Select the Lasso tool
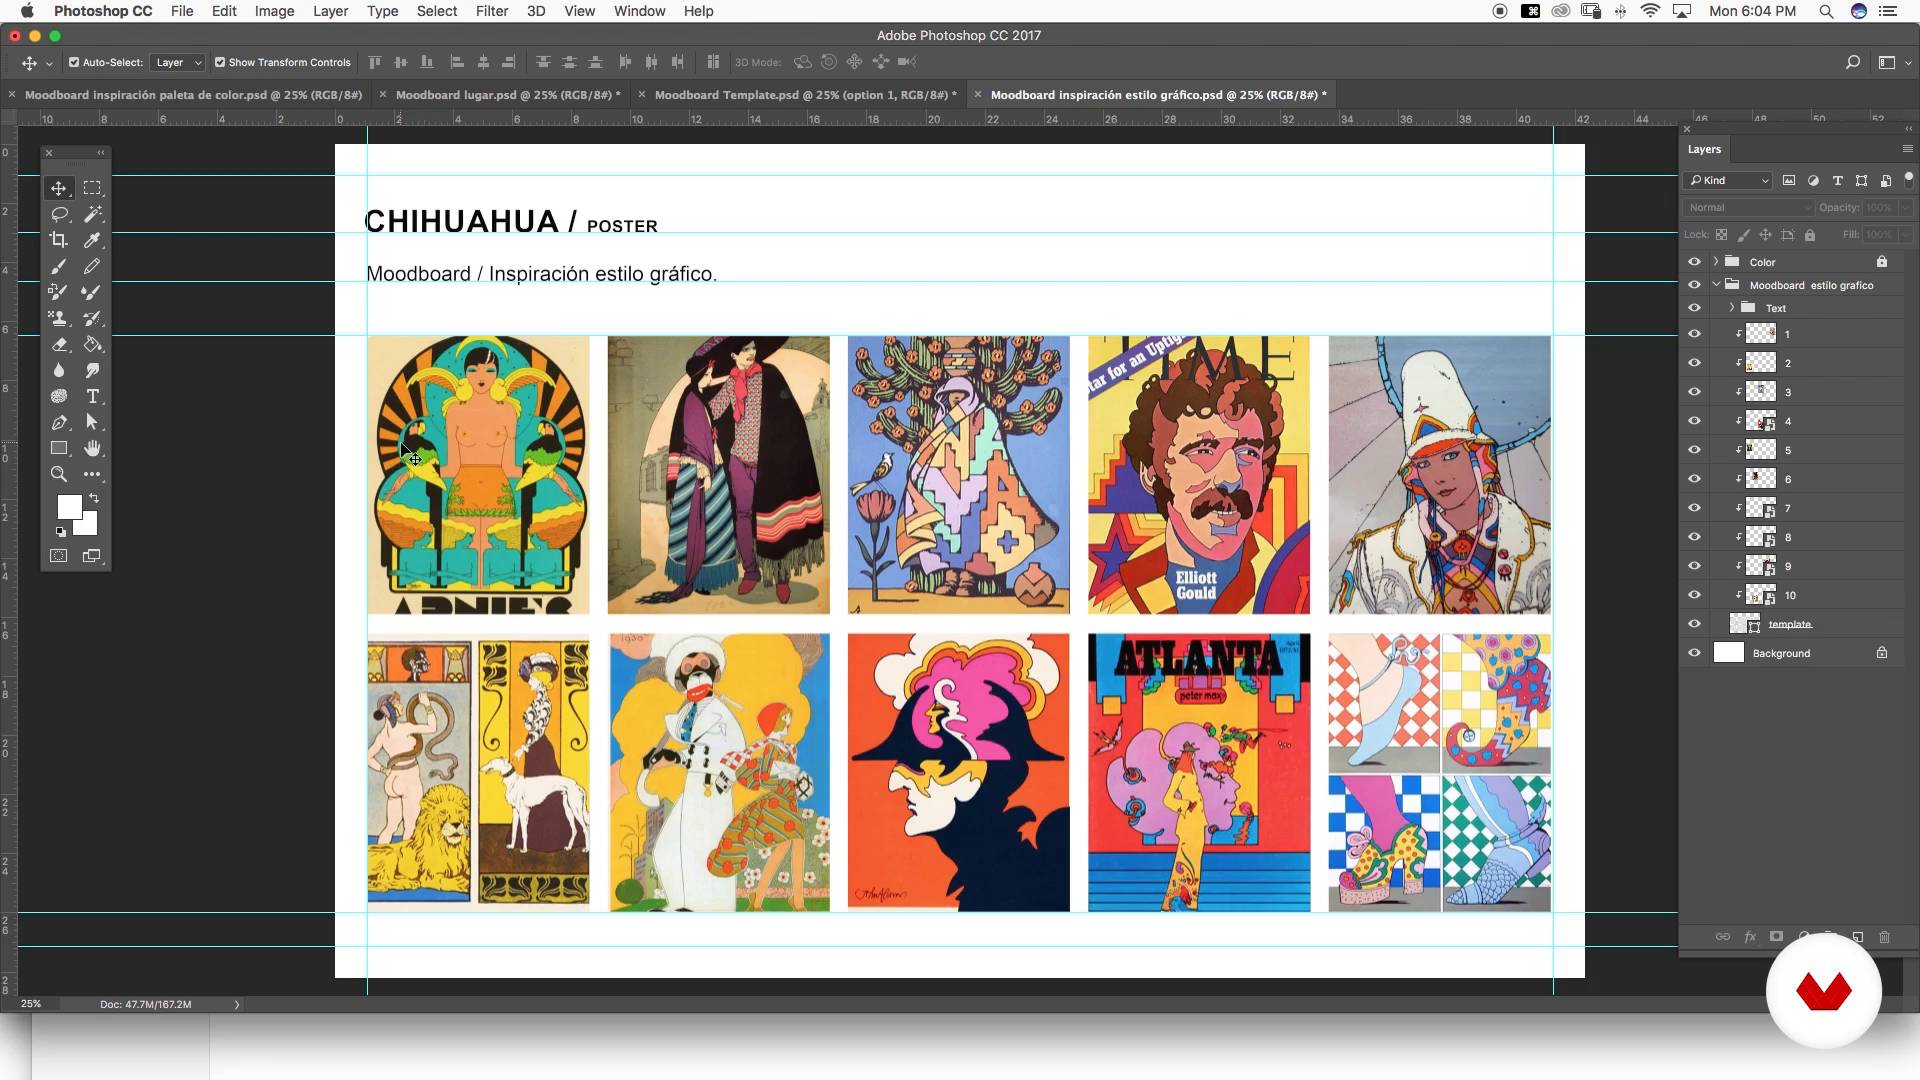This screenshot has height=1080, width=1920. click(x=59, y=214)
